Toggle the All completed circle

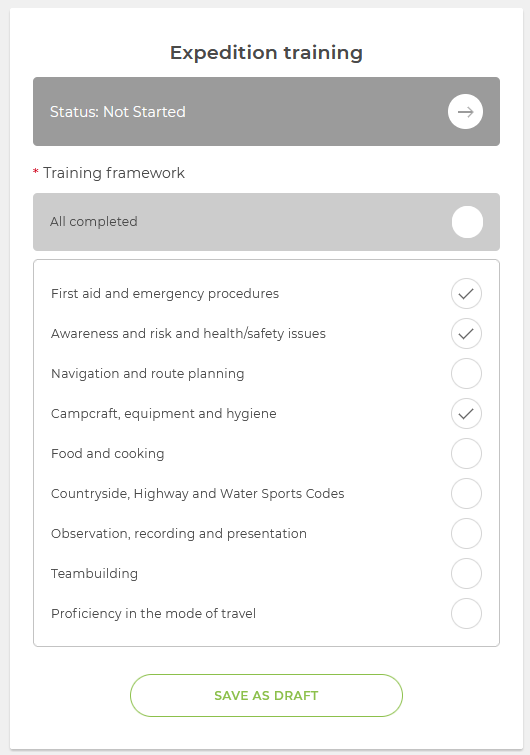(x=467, y=222)
